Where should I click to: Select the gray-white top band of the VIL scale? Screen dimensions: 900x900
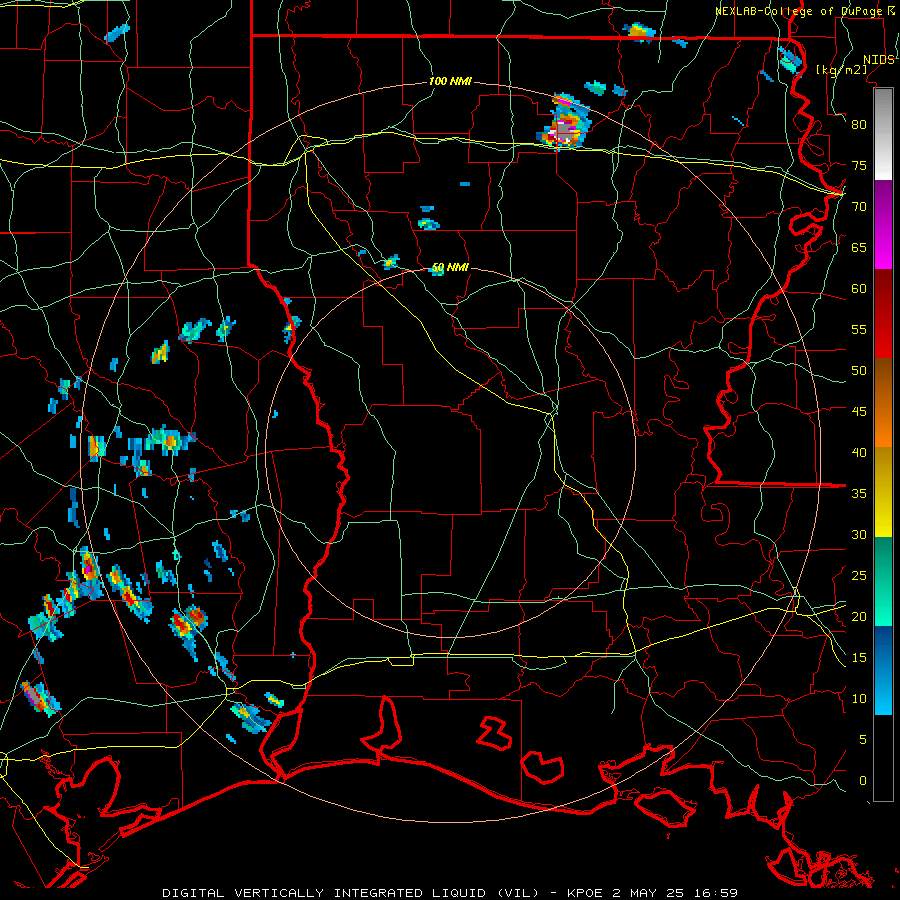pos(883,134)
